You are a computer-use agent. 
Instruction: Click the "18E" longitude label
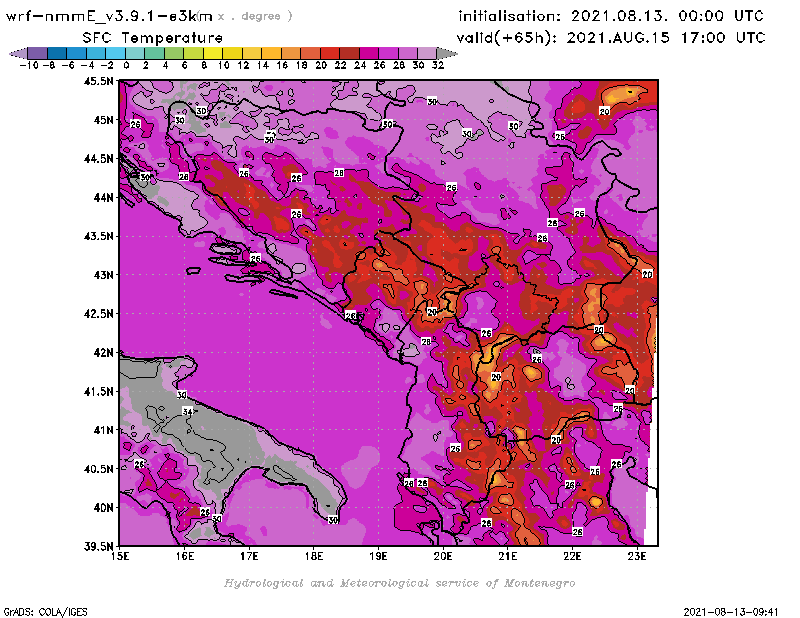coord(314,556)
